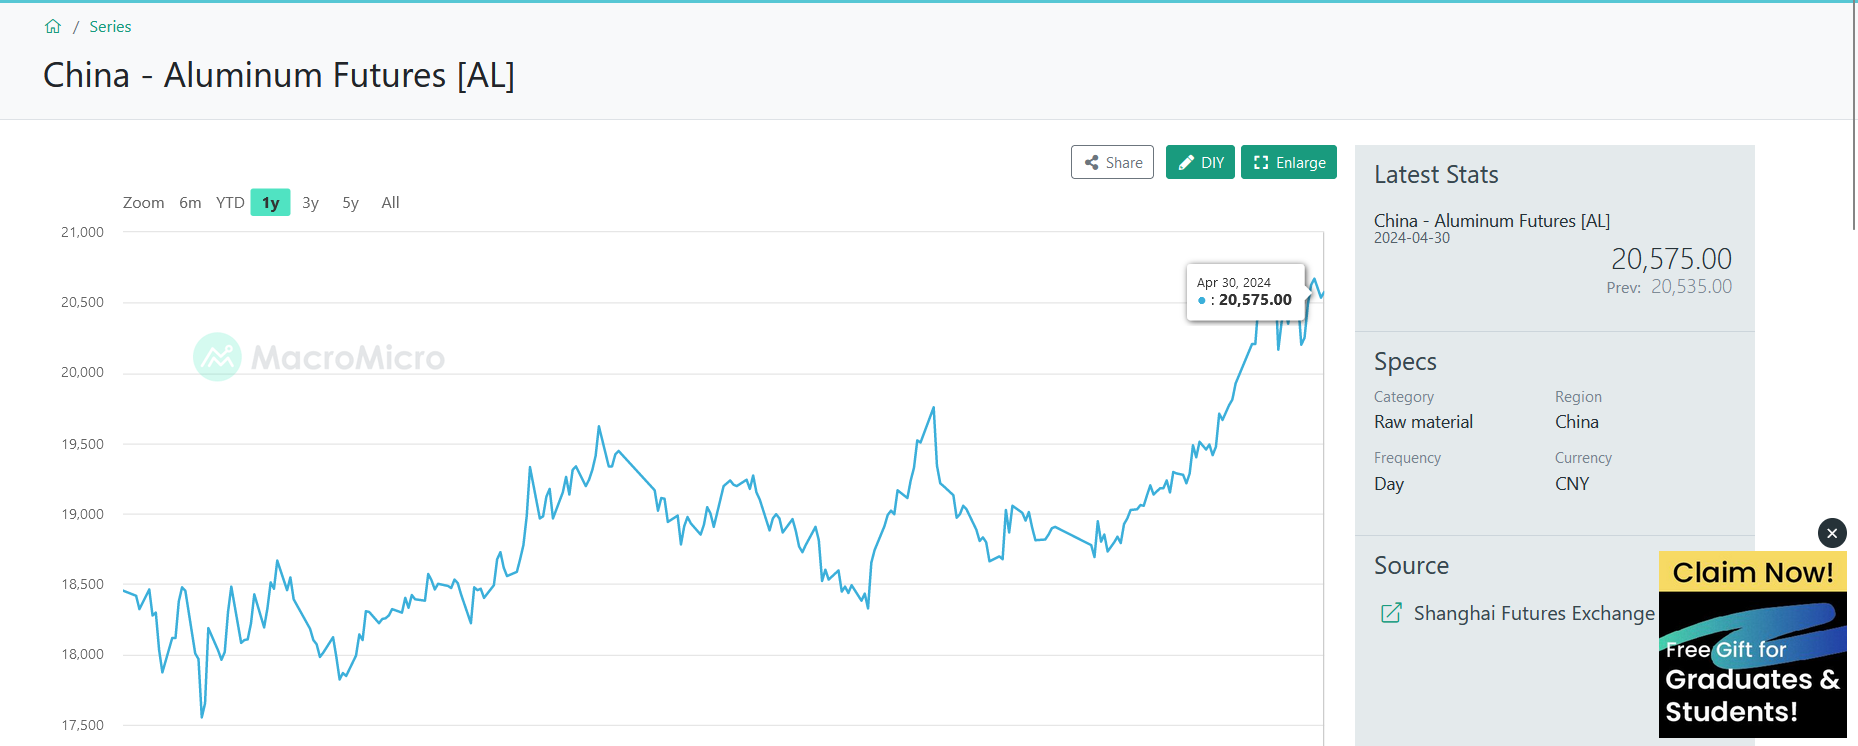Click the external link icon beside source
The image size is (1858, 746).
point(1391,613)
